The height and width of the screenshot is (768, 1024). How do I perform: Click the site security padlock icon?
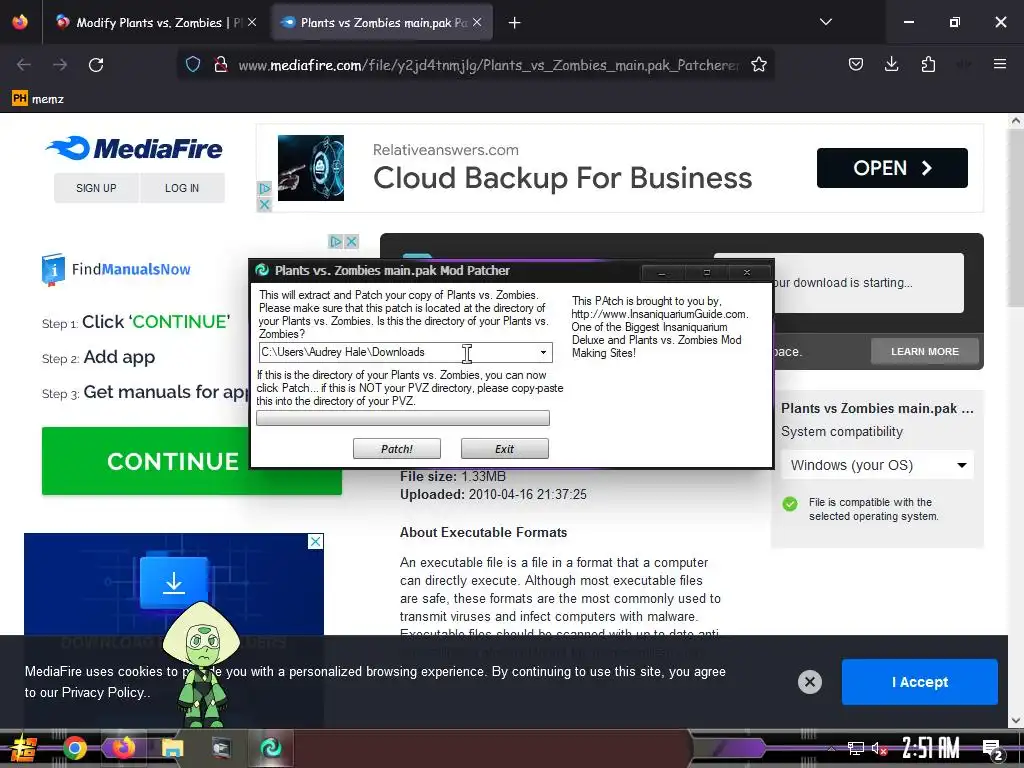[221, 65]
